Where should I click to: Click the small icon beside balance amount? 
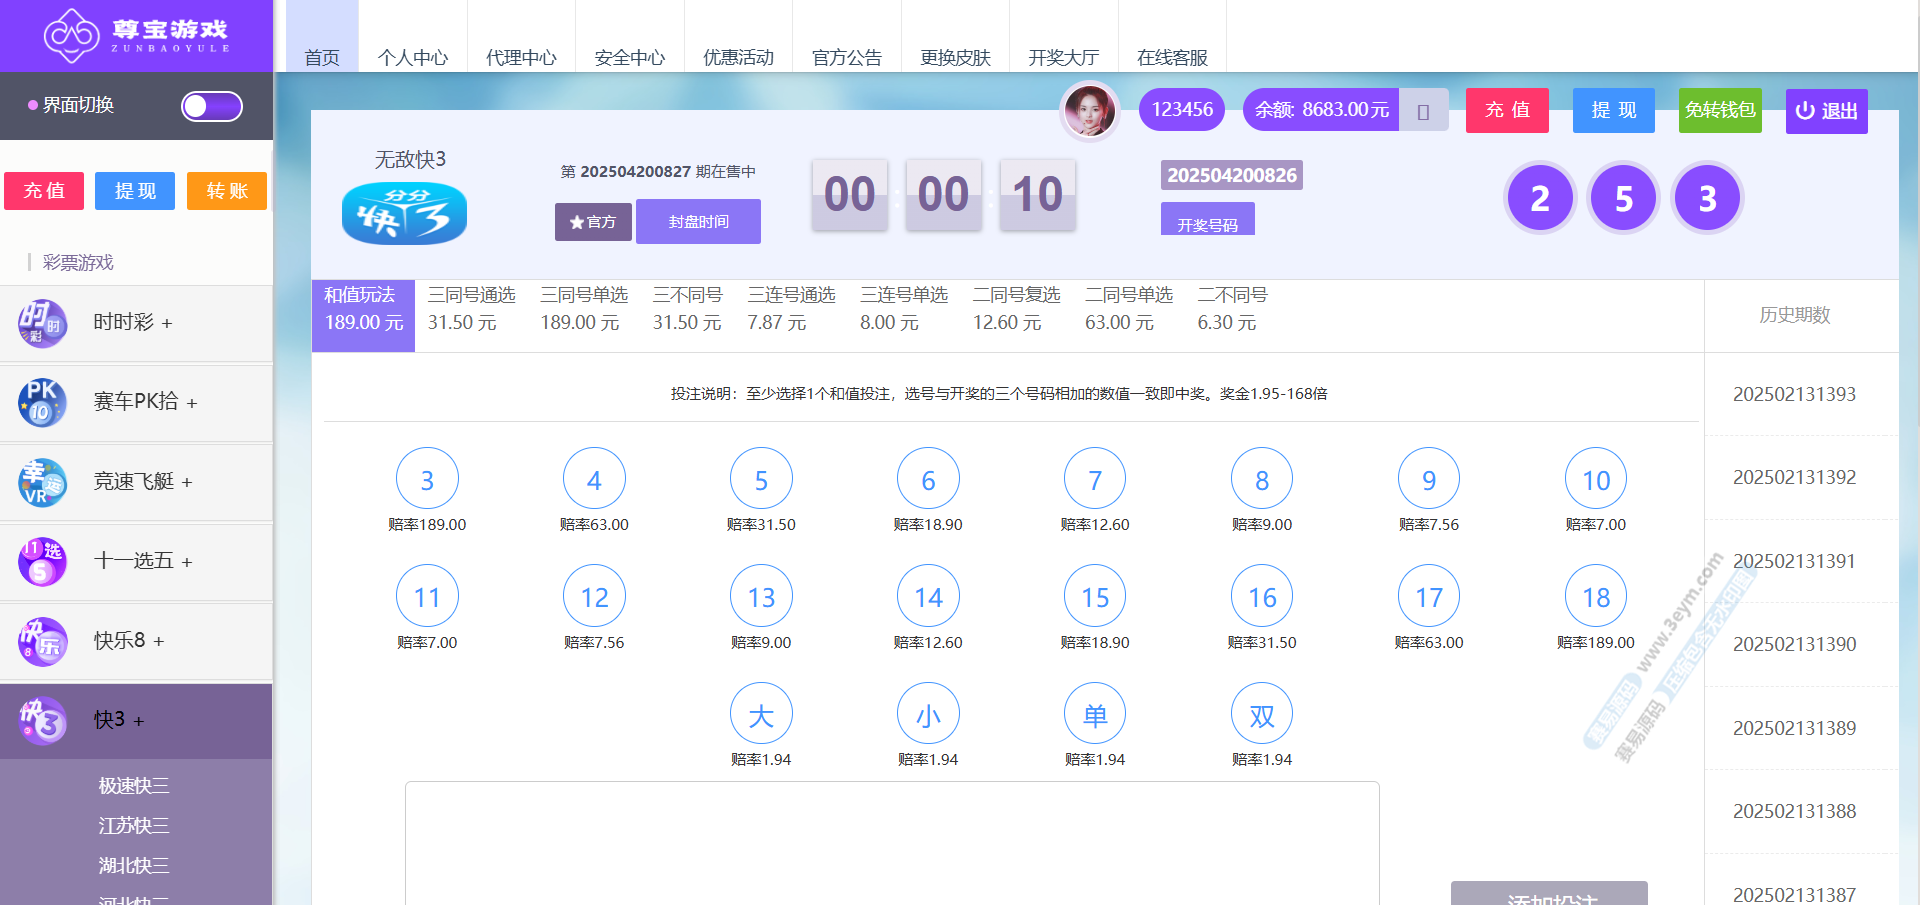tap(1423, 111)
